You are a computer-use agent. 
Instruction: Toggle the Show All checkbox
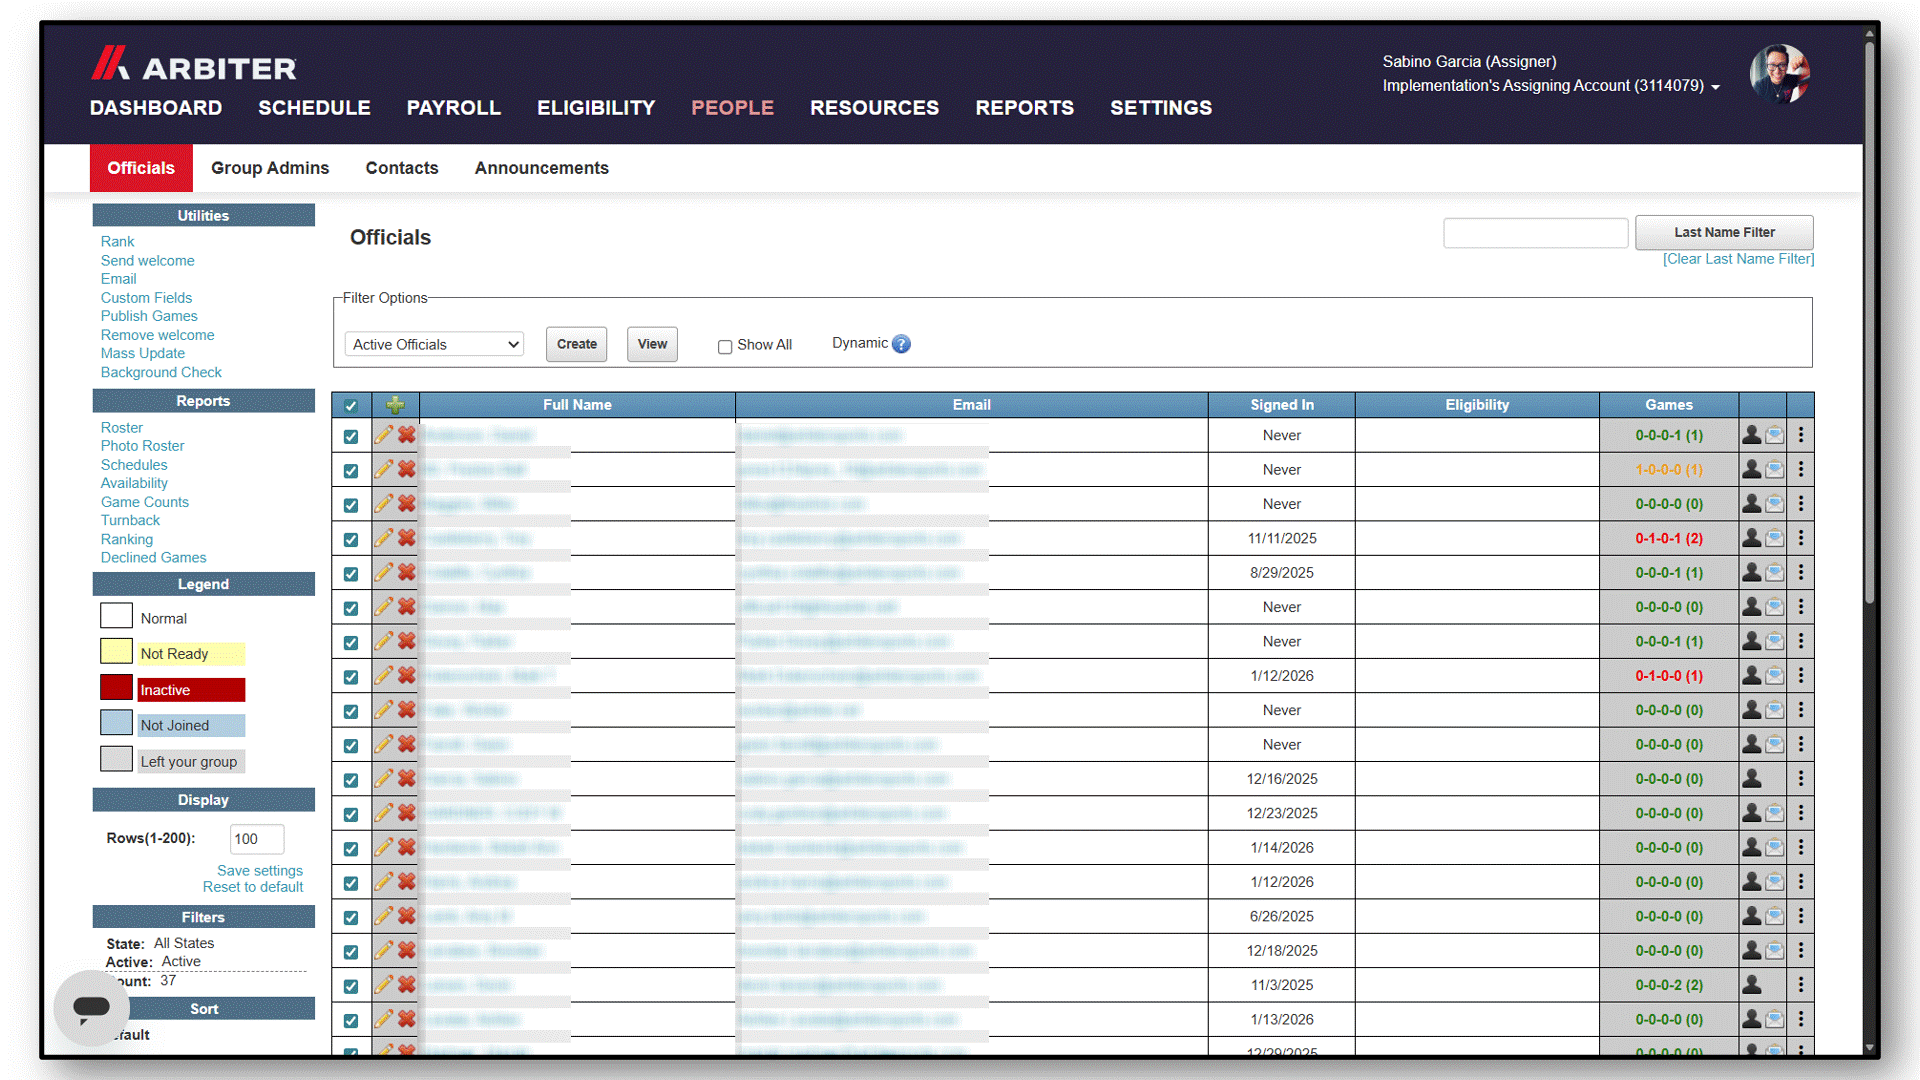tap(725, 346)
